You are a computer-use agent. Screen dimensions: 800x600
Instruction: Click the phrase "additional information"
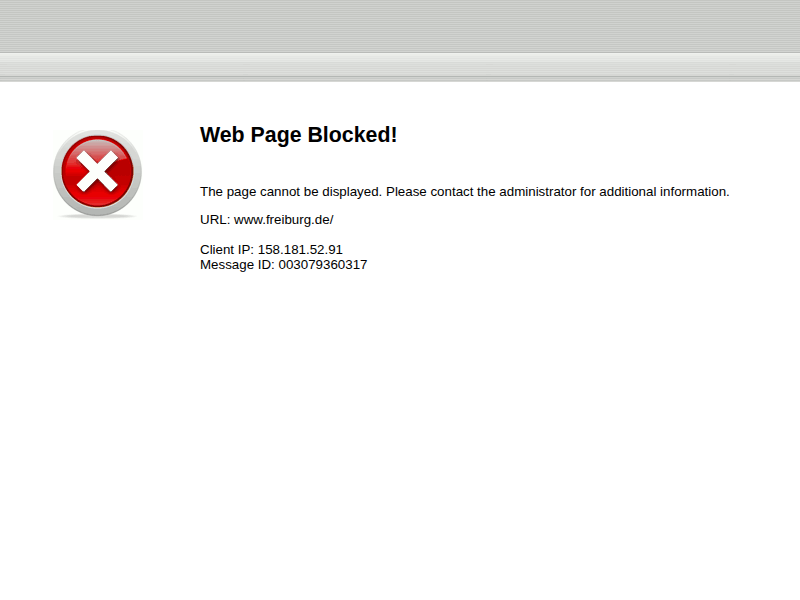click(x=664, y=192)
